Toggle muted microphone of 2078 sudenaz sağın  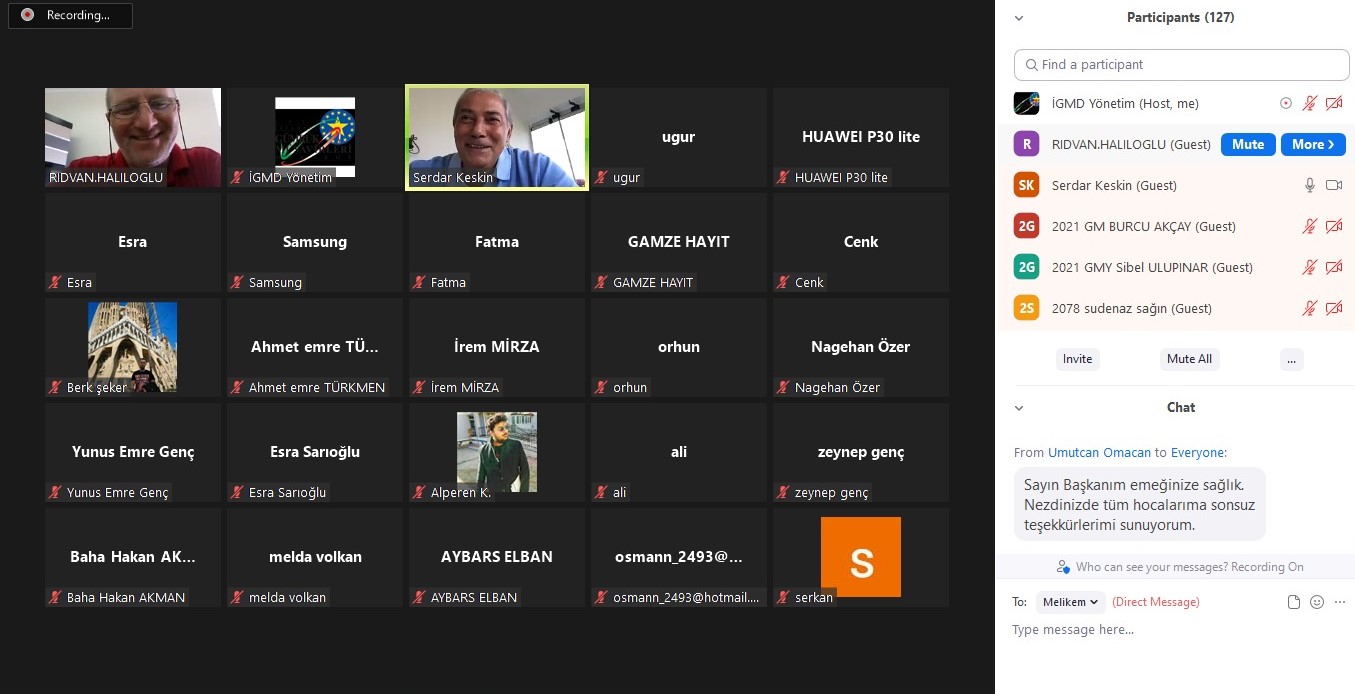[x=1310, y=308]
